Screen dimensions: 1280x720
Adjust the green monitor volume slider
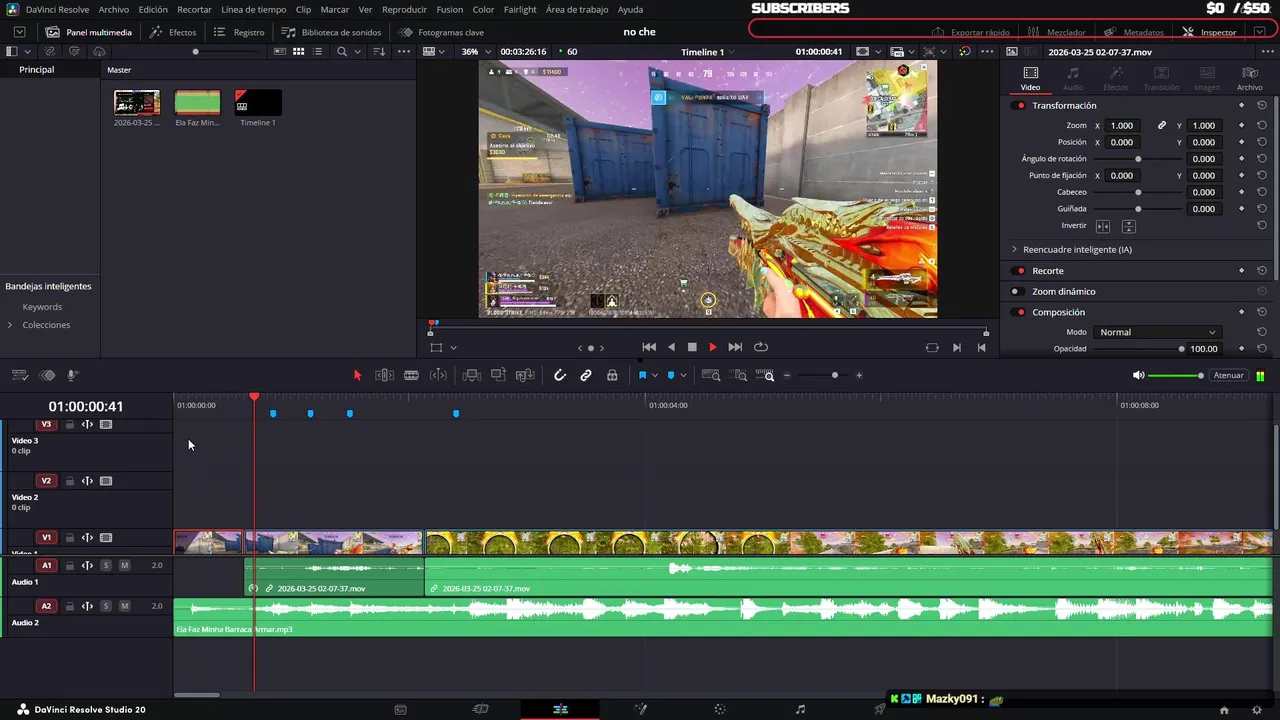click(x=1176, y=375)
